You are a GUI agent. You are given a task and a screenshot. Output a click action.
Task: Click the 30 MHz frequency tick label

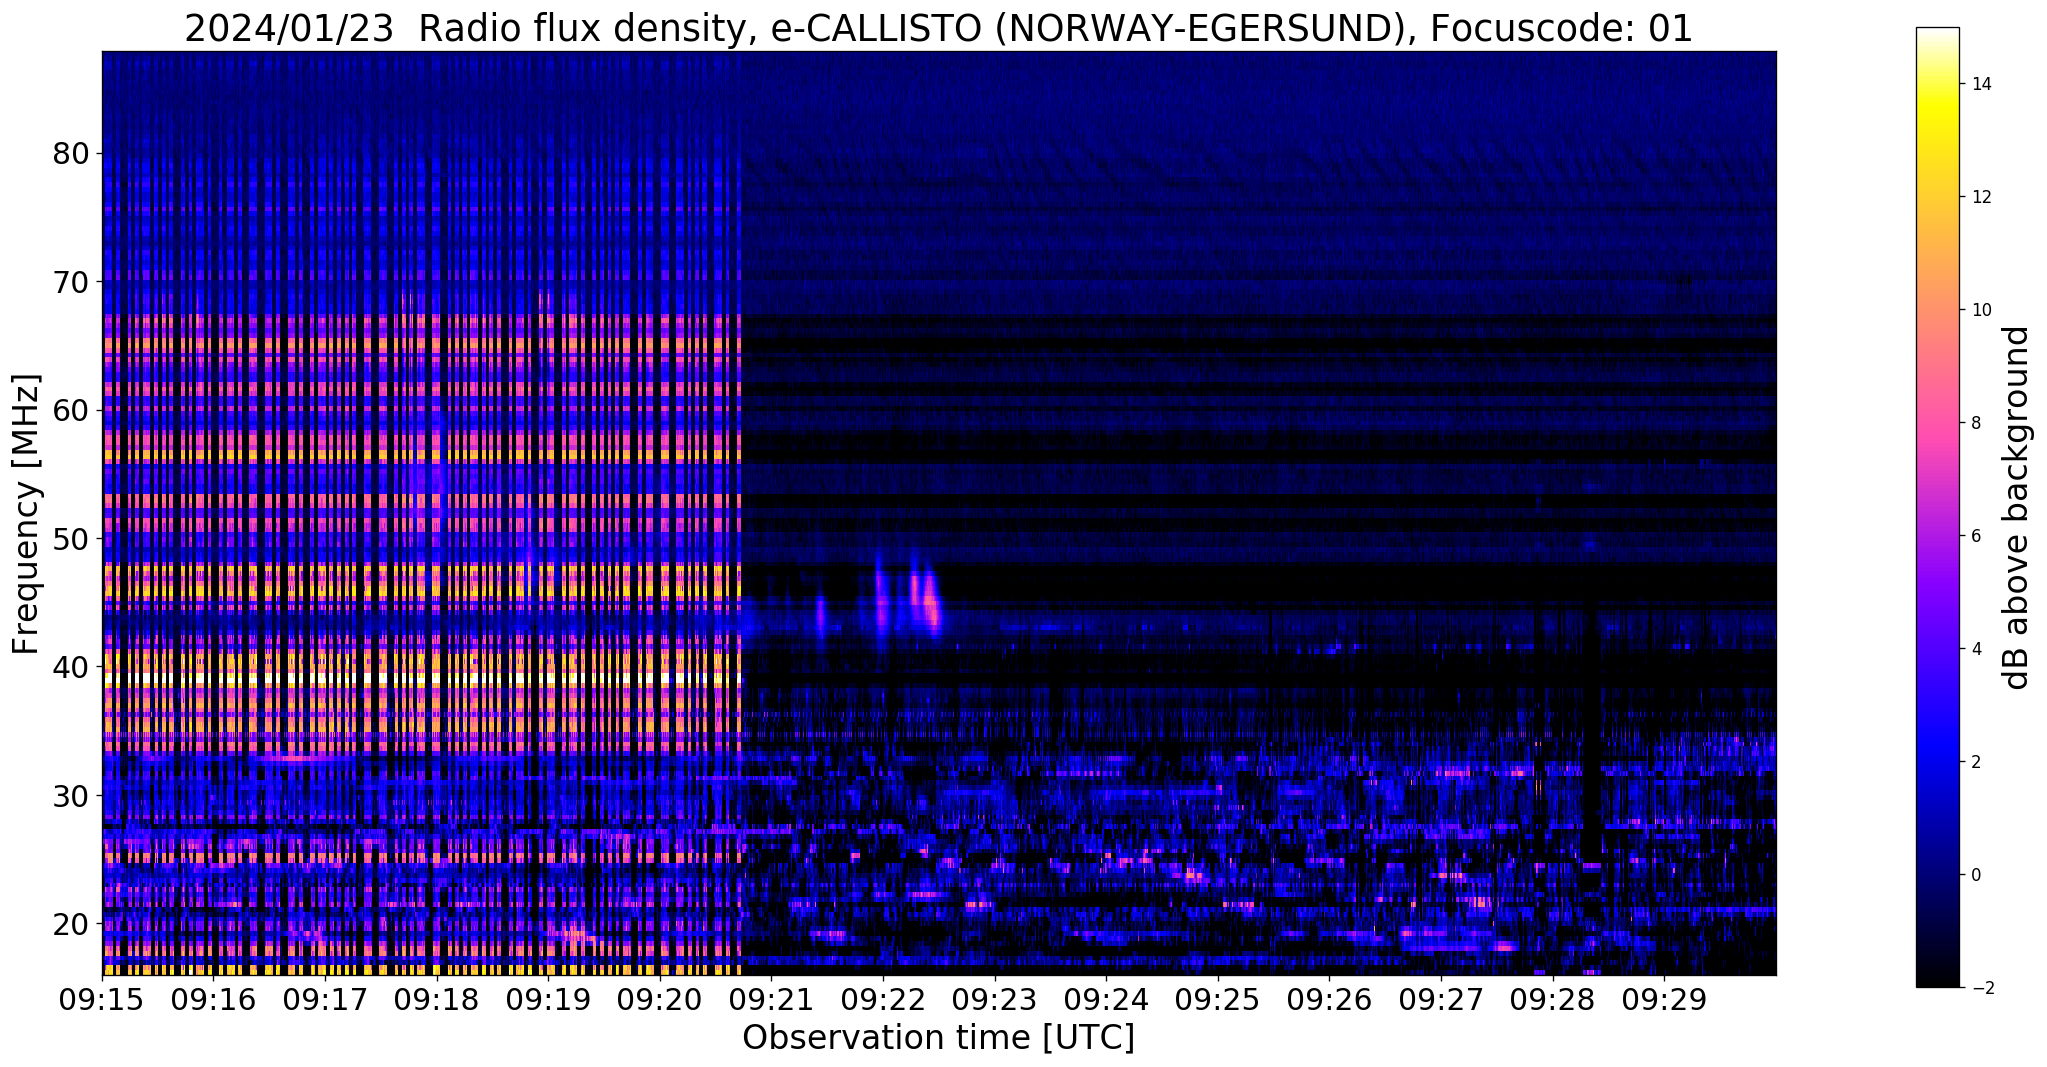71,795
